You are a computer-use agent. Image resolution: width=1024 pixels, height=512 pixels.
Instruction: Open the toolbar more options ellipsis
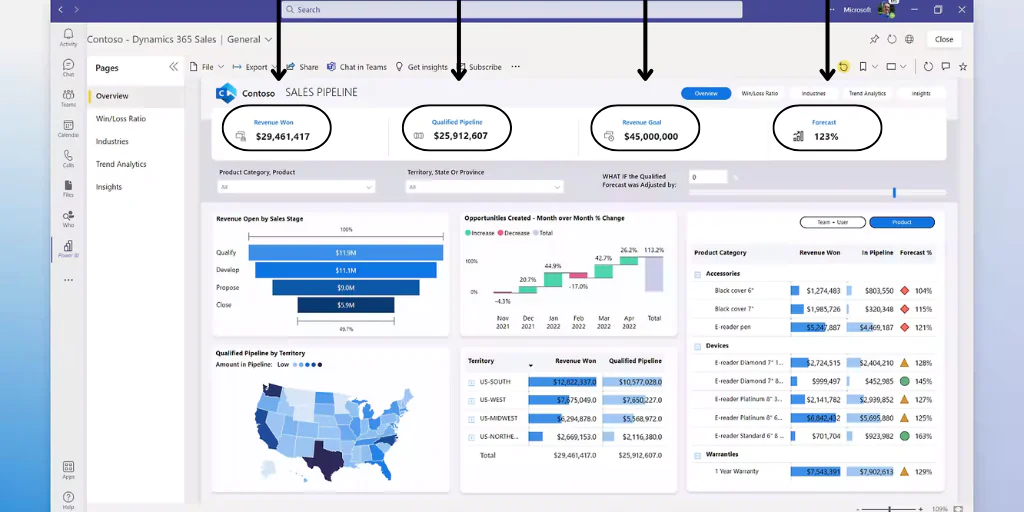point(515,67)
